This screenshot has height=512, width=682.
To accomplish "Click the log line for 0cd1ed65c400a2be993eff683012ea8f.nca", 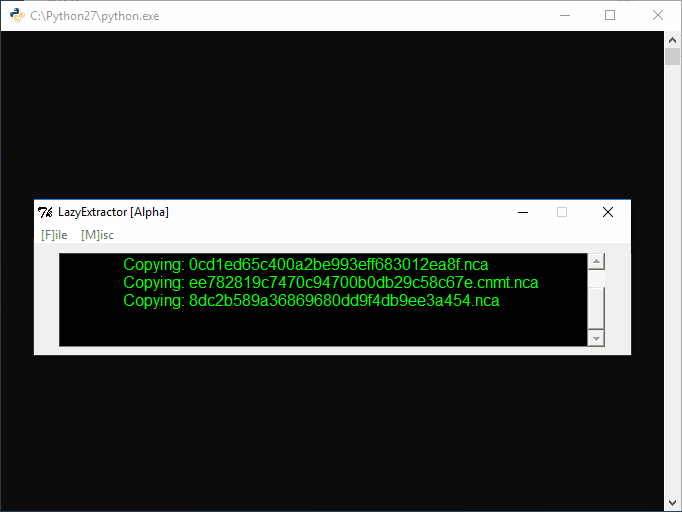I will (x=305, y=265).
